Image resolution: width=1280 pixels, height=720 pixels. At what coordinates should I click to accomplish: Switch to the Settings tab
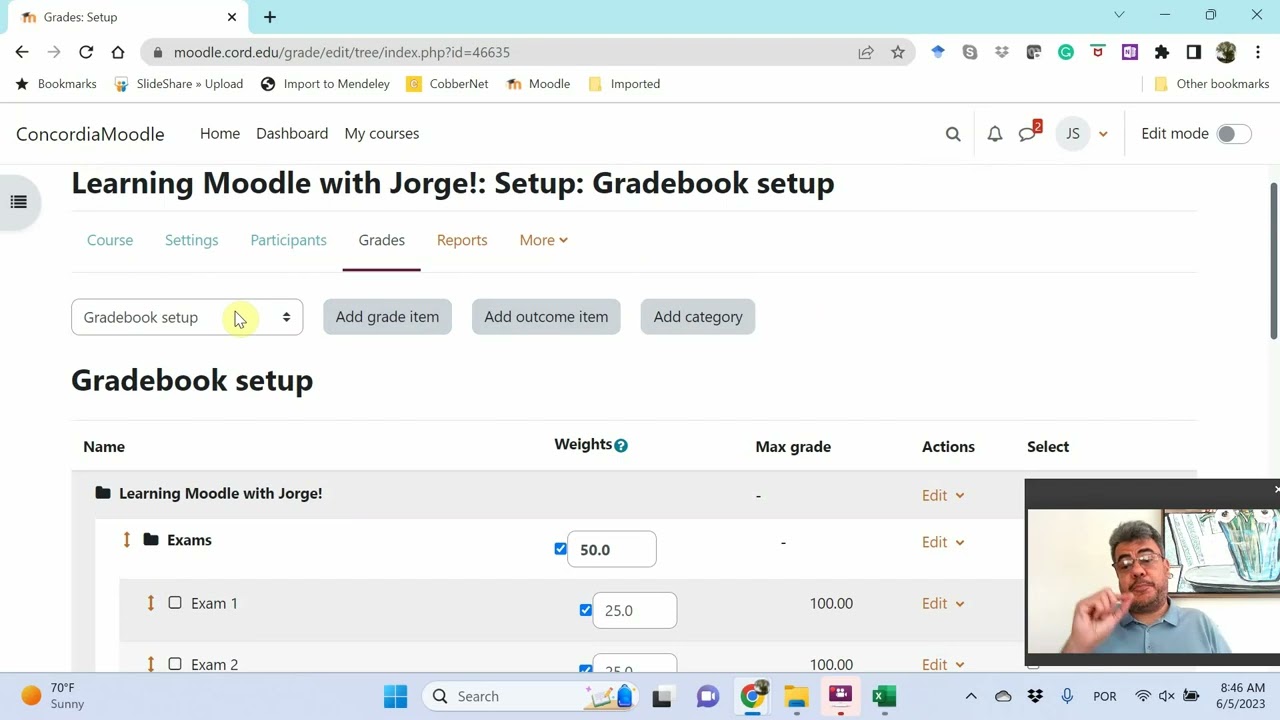191,240
